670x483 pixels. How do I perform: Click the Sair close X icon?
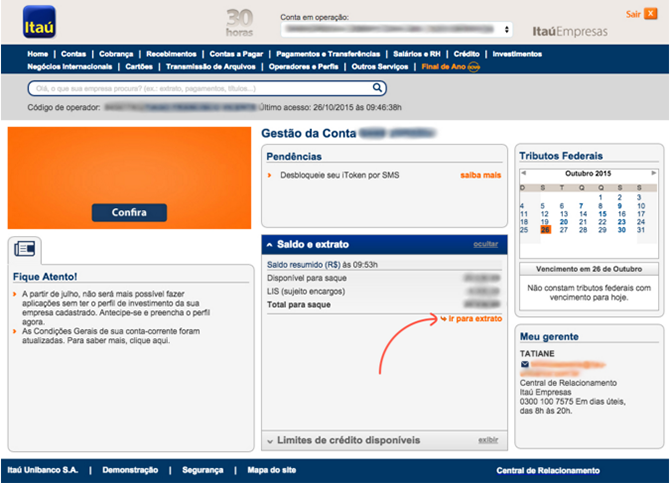(x=651, y=14)
